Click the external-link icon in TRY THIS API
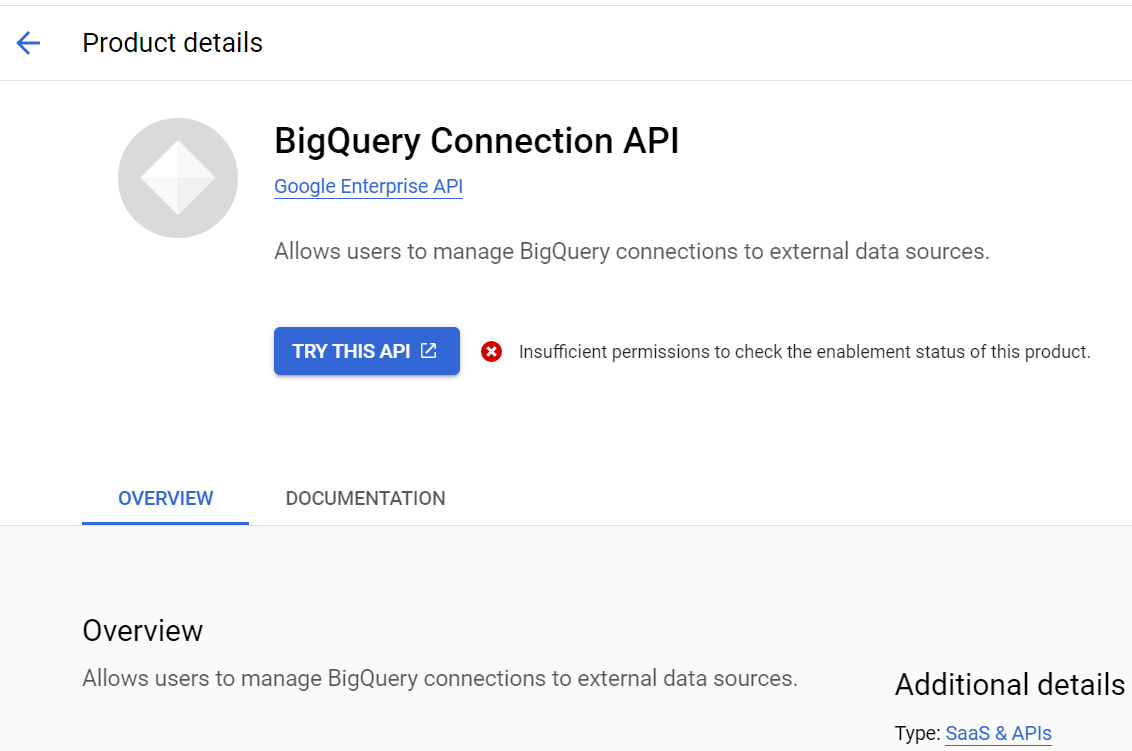This screenshot has width=1132, height=751. tap(429, 350)
